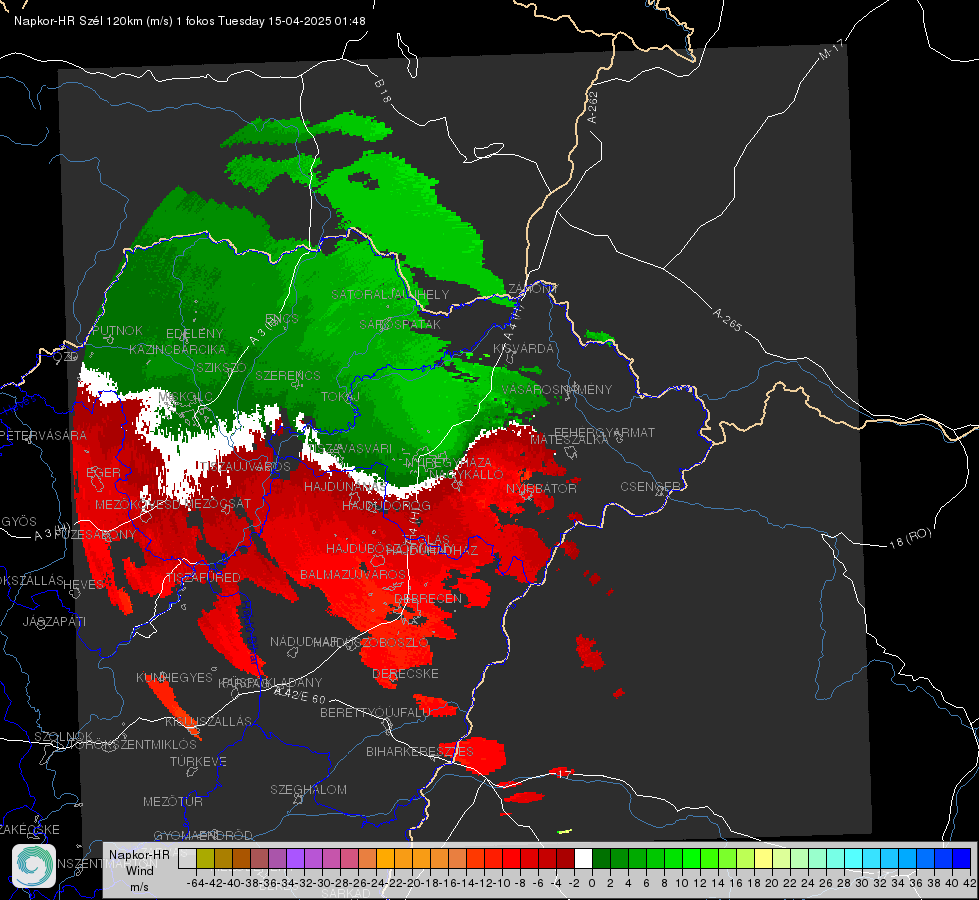Click the MEZŐTÚR town label
Screen dimensions: 979x900
pyautogui.click(x=173, y=801)
